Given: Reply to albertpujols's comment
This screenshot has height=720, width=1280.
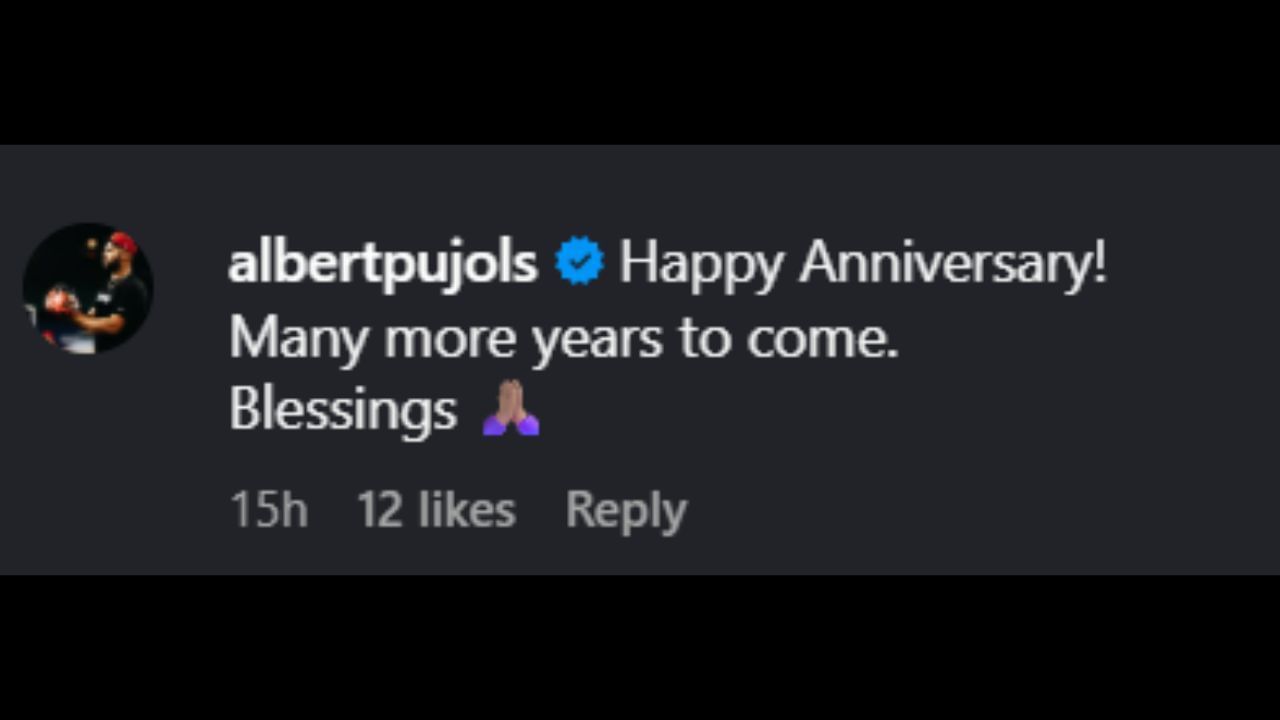Looking at the screenshot, I should pos(626,508).
